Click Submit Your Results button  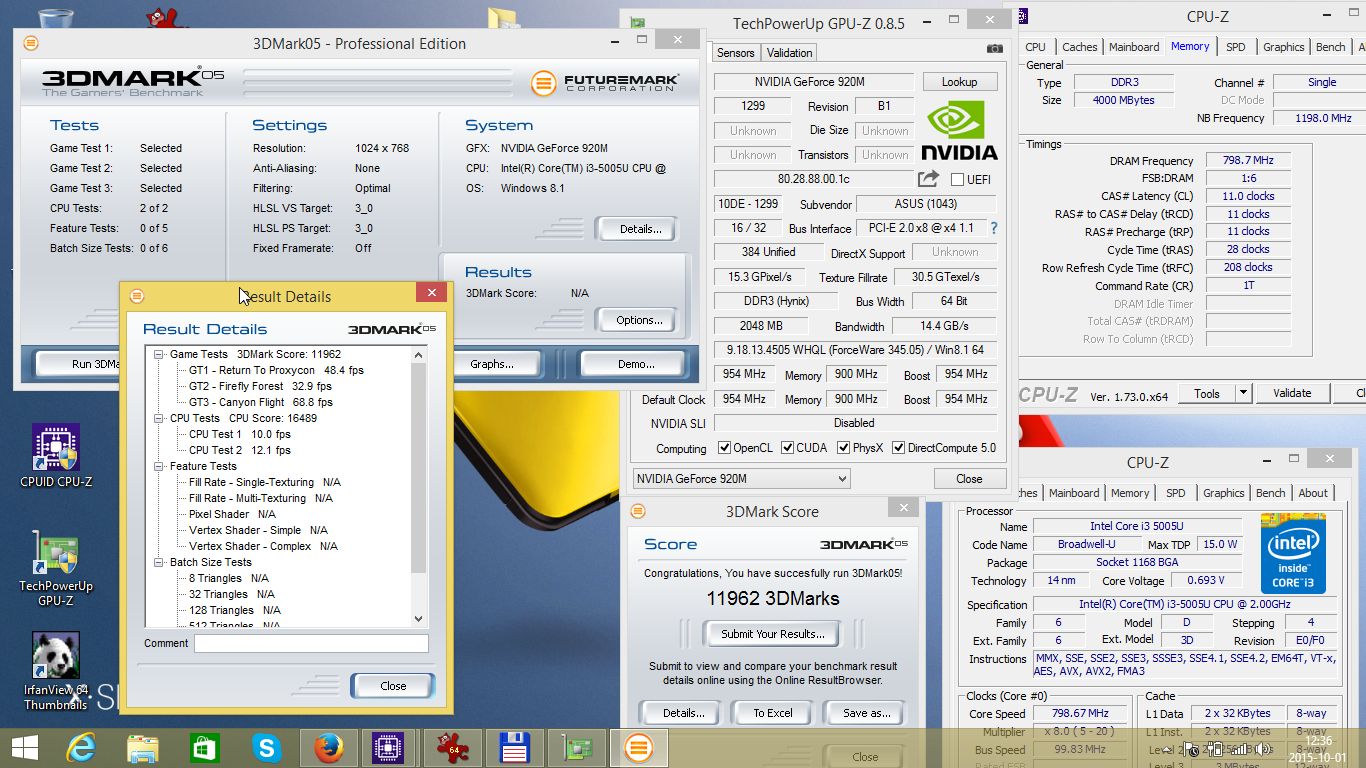click(x=773, y=634)
